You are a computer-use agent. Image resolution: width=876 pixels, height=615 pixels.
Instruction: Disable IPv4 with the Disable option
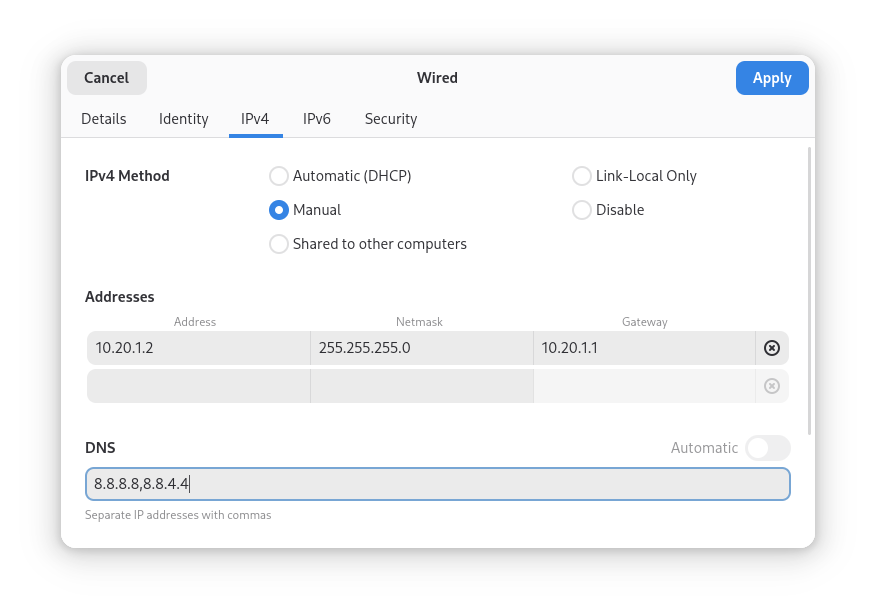click(582, 210)
